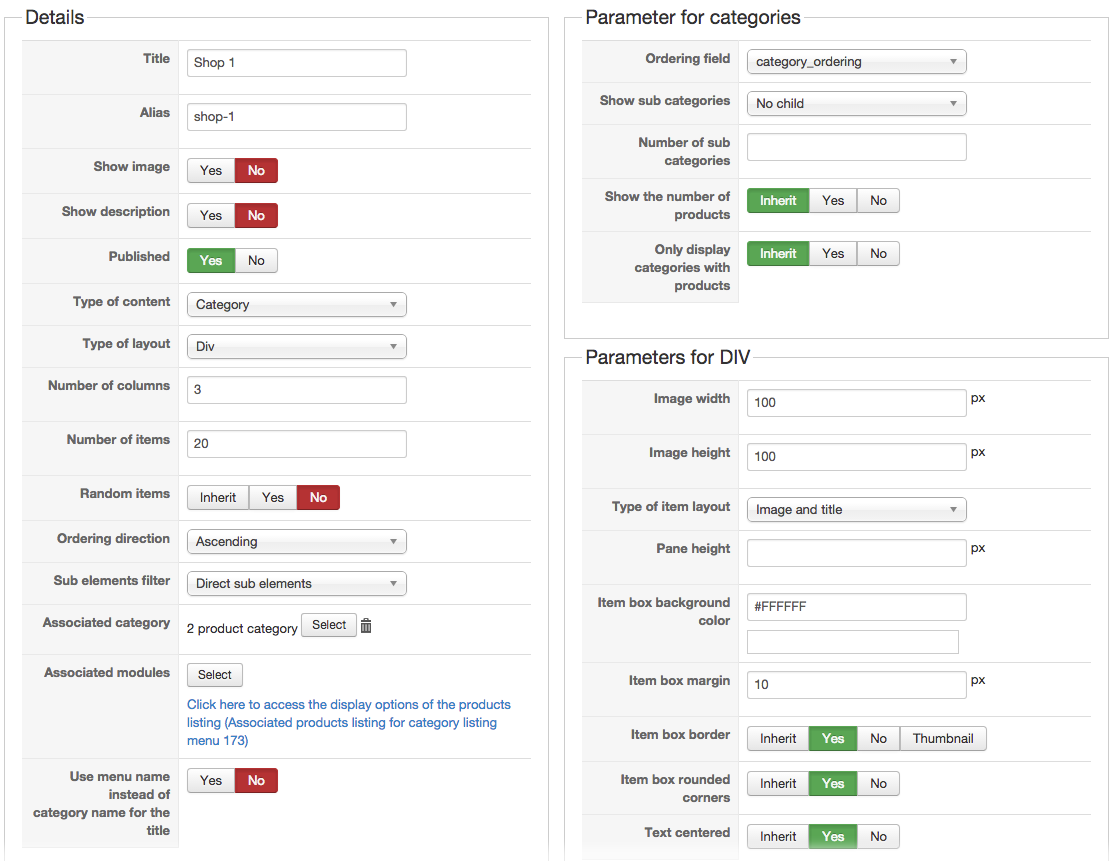1111x861 pixels.
Task: Set Show image to Yes
Action: click(x=211, y=171)
